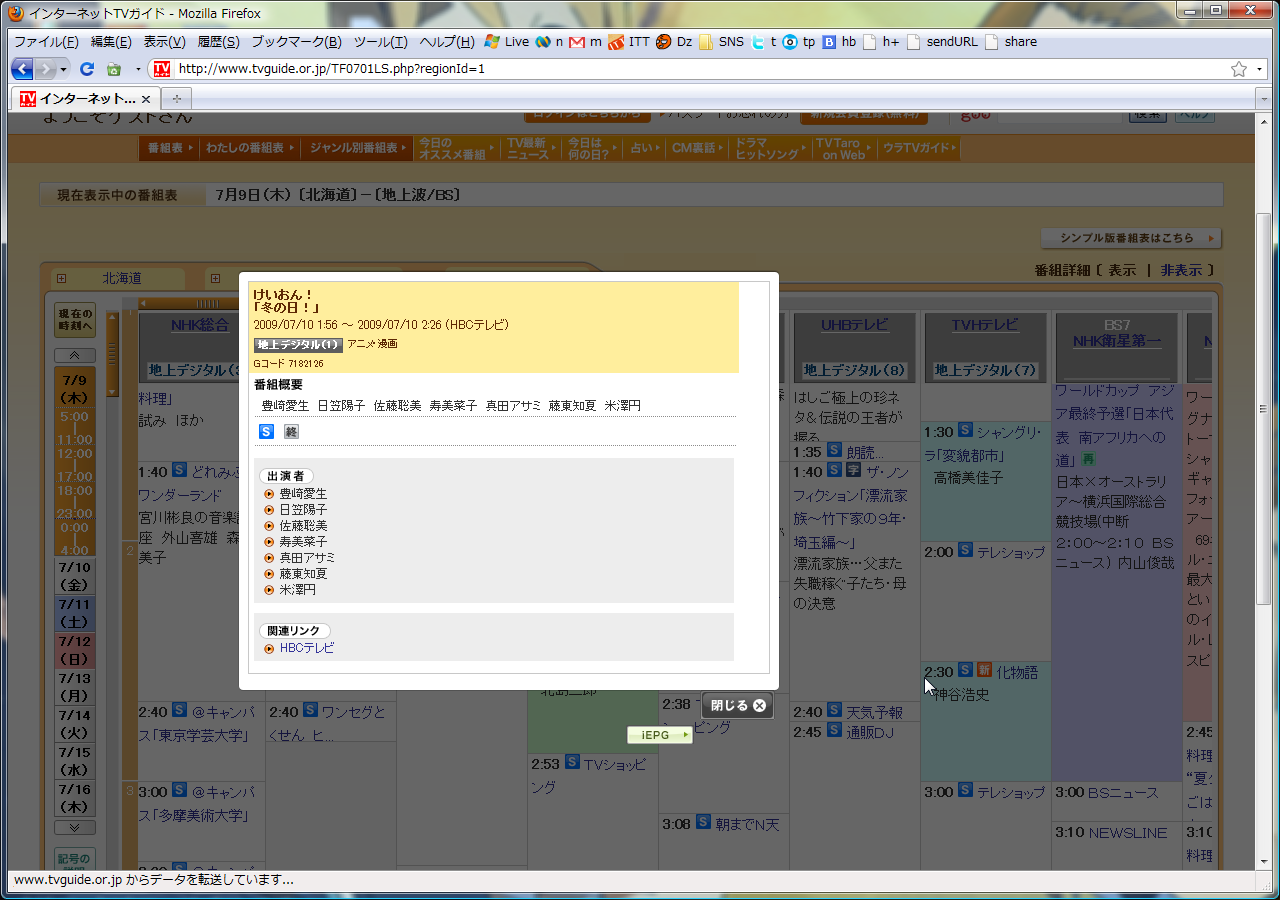Select the ジャンル別番組表 site tab
Viewport: 1280px width, 900px height.
point(359,148)
